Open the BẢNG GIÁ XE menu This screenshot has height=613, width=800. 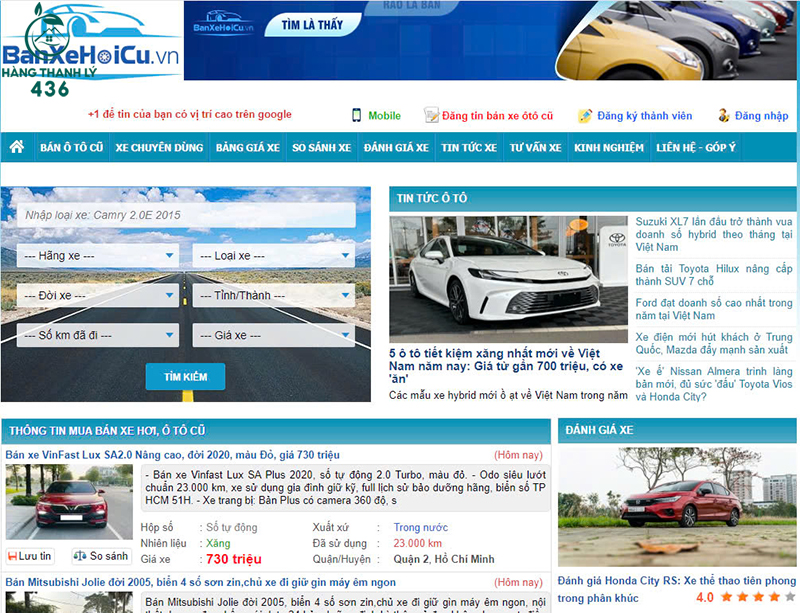click(248, 148)
